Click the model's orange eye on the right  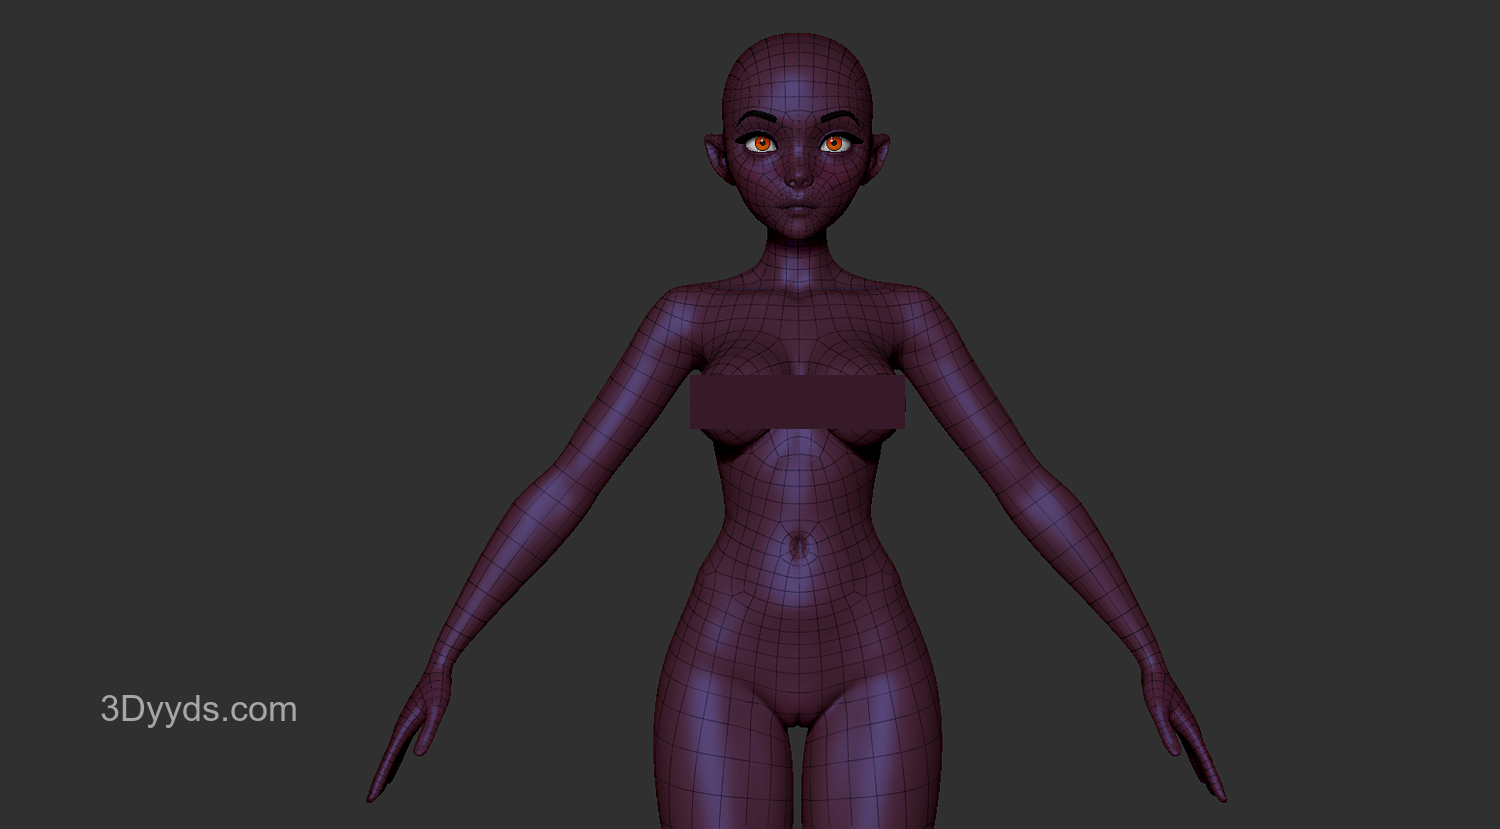point(833,144)
